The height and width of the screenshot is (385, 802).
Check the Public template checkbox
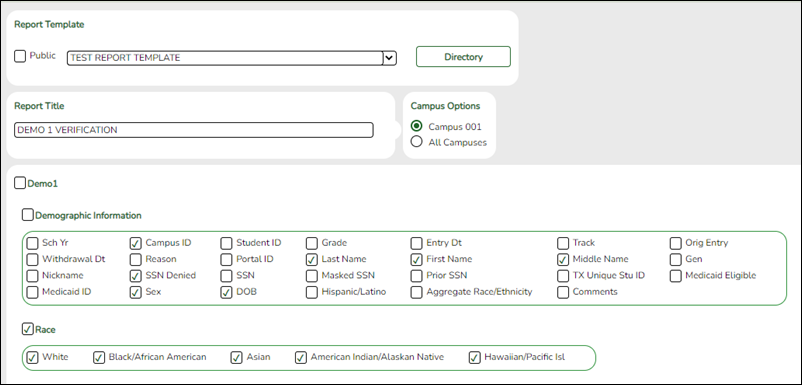pos(19,56)
